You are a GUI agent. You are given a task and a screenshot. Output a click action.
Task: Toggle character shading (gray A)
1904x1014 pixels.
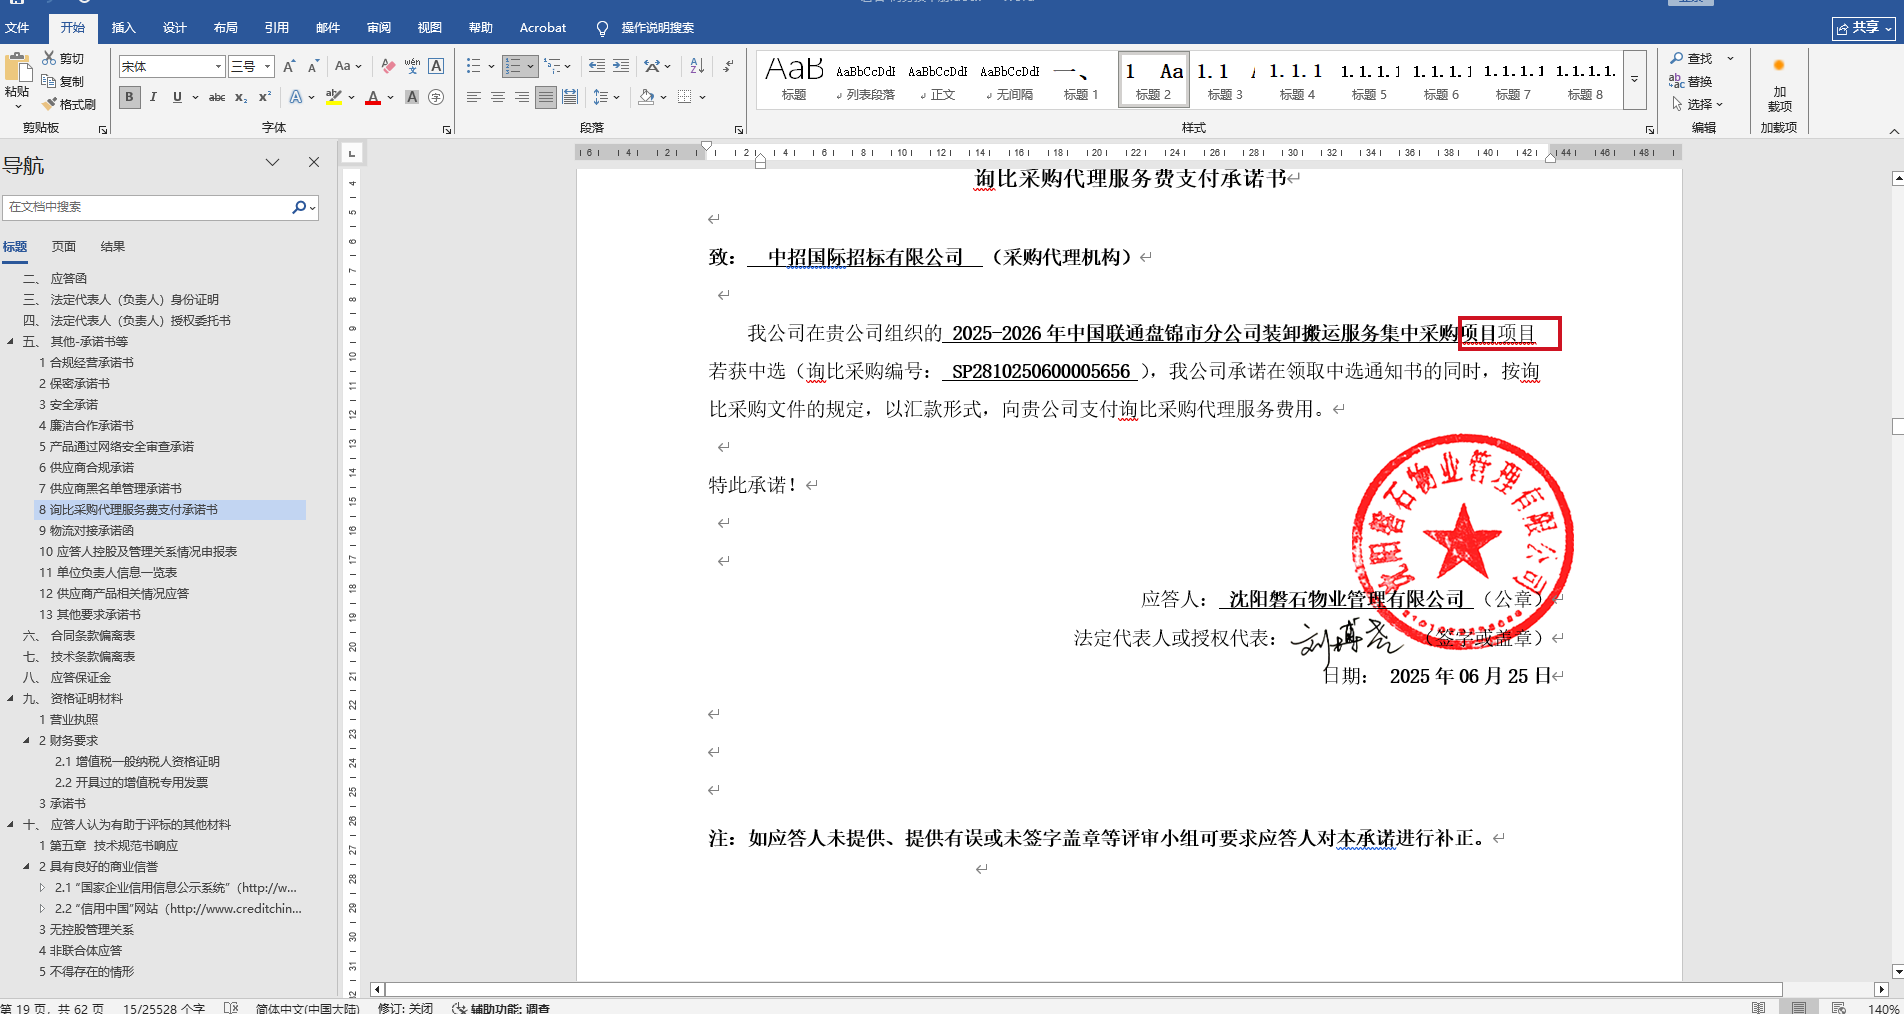[412, 97]
